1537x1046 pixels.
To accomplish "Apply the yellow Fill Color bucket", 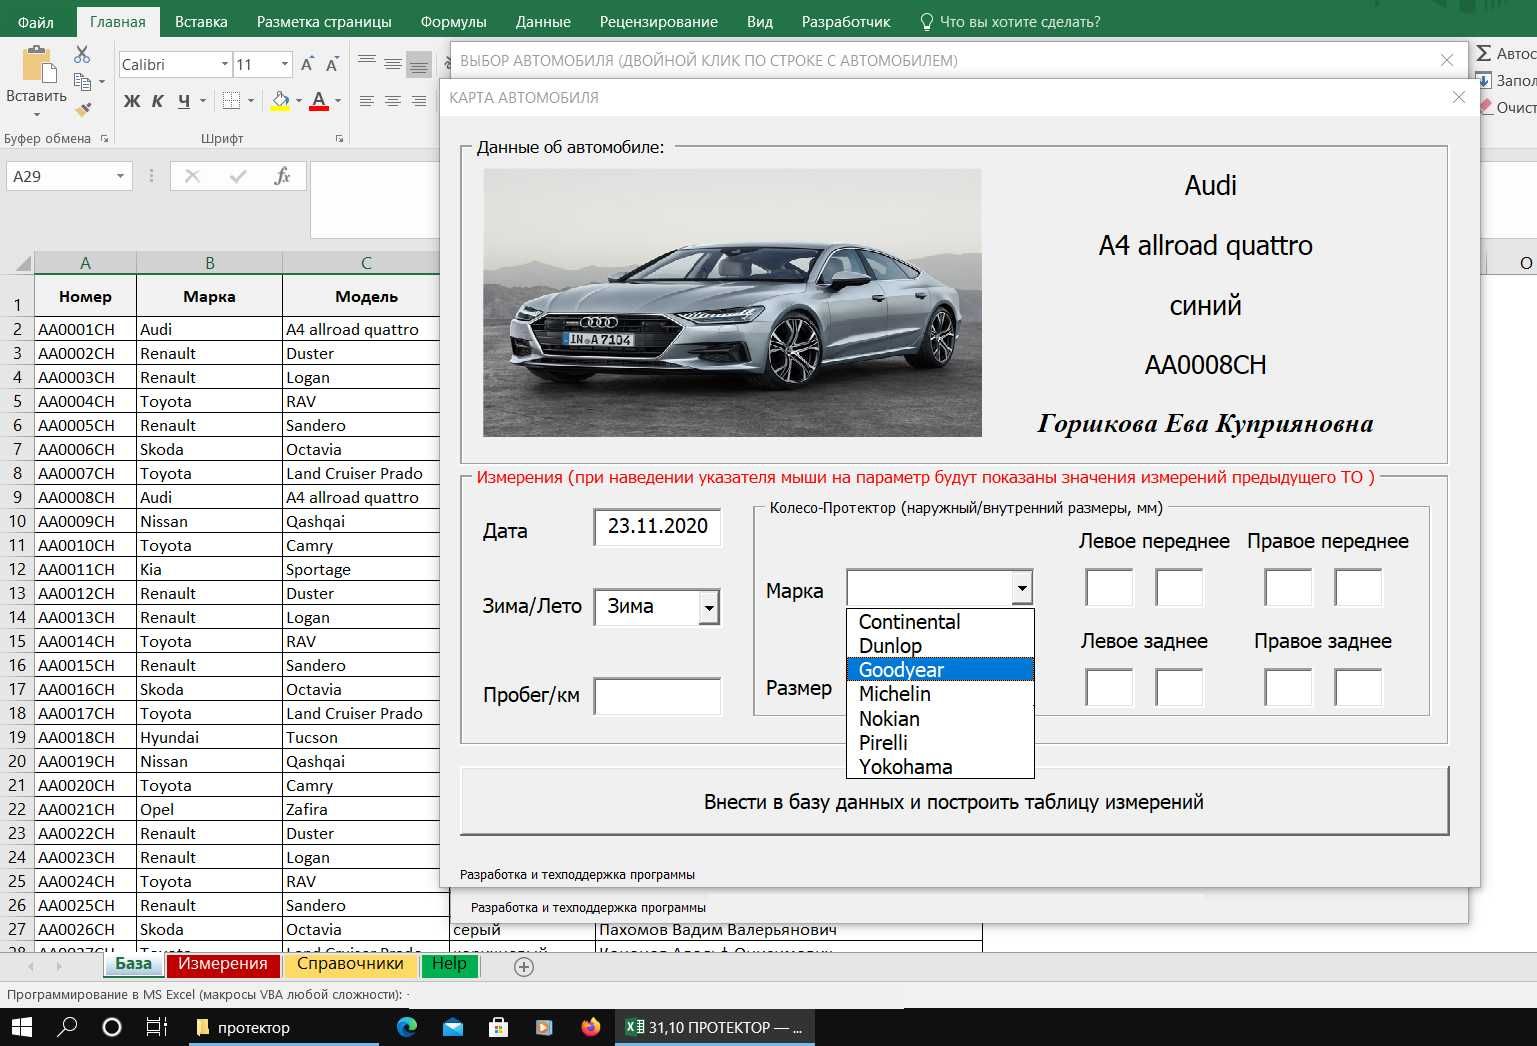I will point(280,100).
